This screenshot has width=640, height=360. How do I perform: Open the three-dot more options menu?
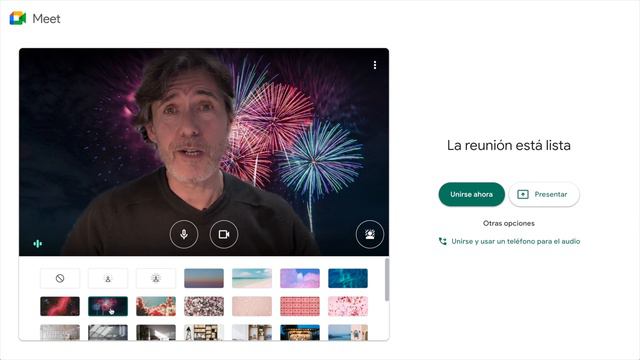coord(375,65)
